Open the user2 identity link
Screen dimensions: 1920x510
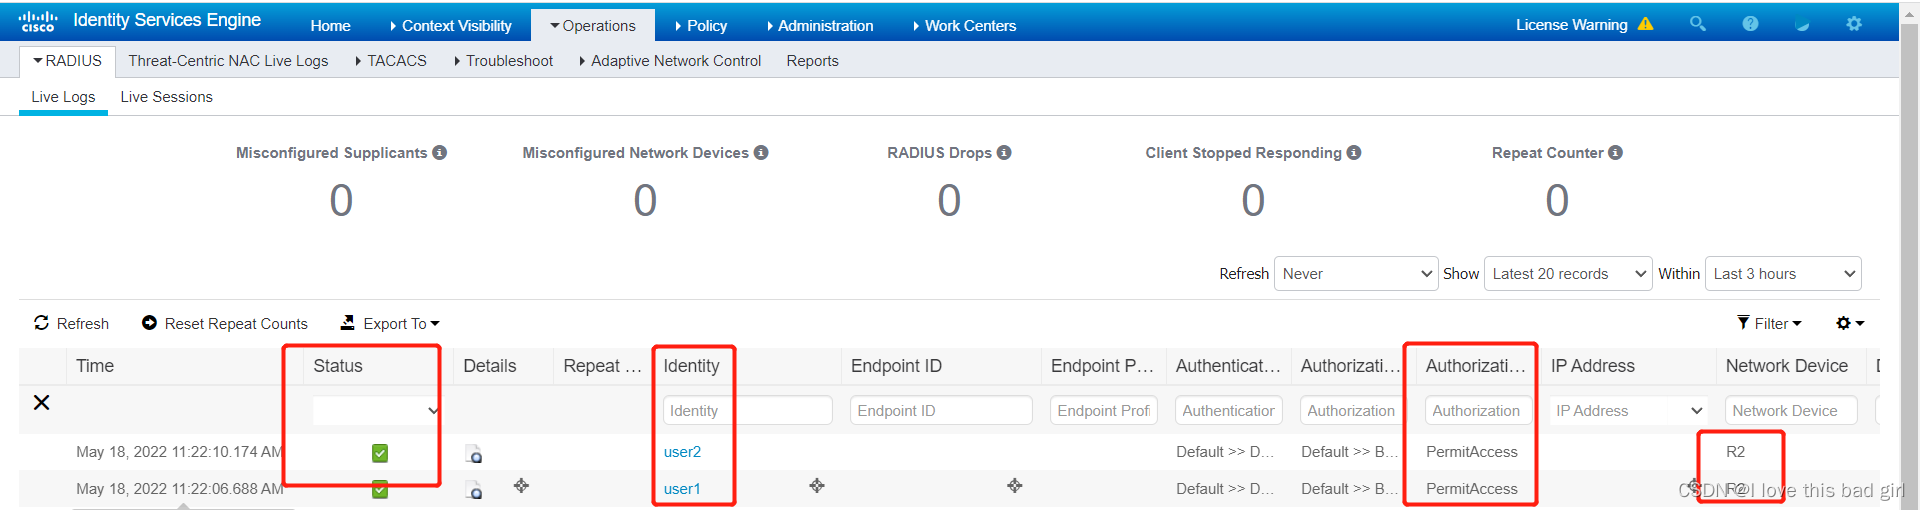coord(682,452)
